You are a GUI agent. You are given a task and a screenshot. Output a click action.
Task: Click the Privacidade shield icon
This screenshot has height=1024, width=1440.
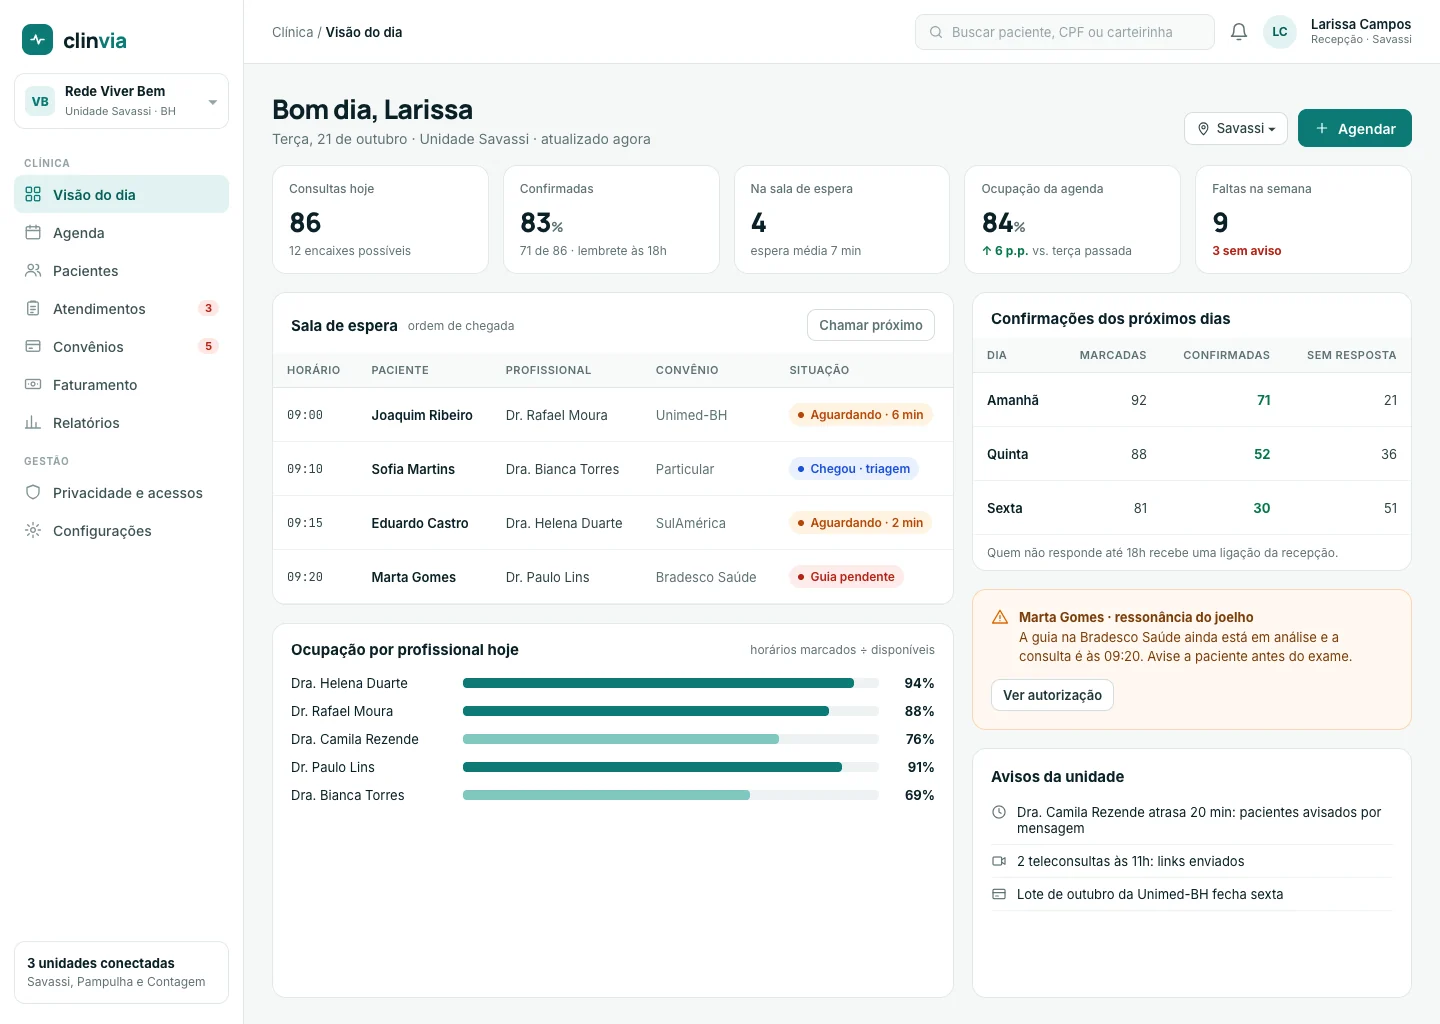pos(33,493)
